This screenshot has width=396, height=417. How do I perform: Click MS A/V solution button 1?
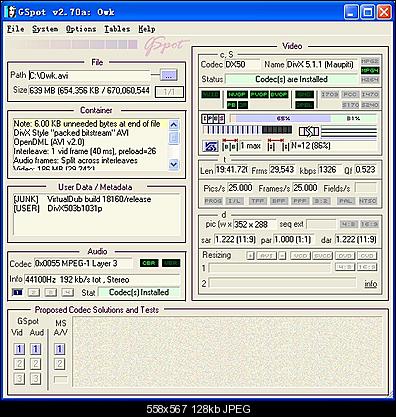tap(59, 349)
